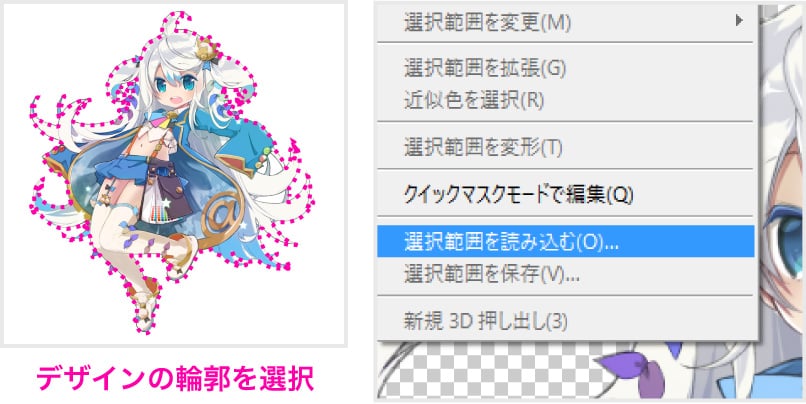
Task: Click the character's dark shoulder bag
Action: tap(170, 193)
